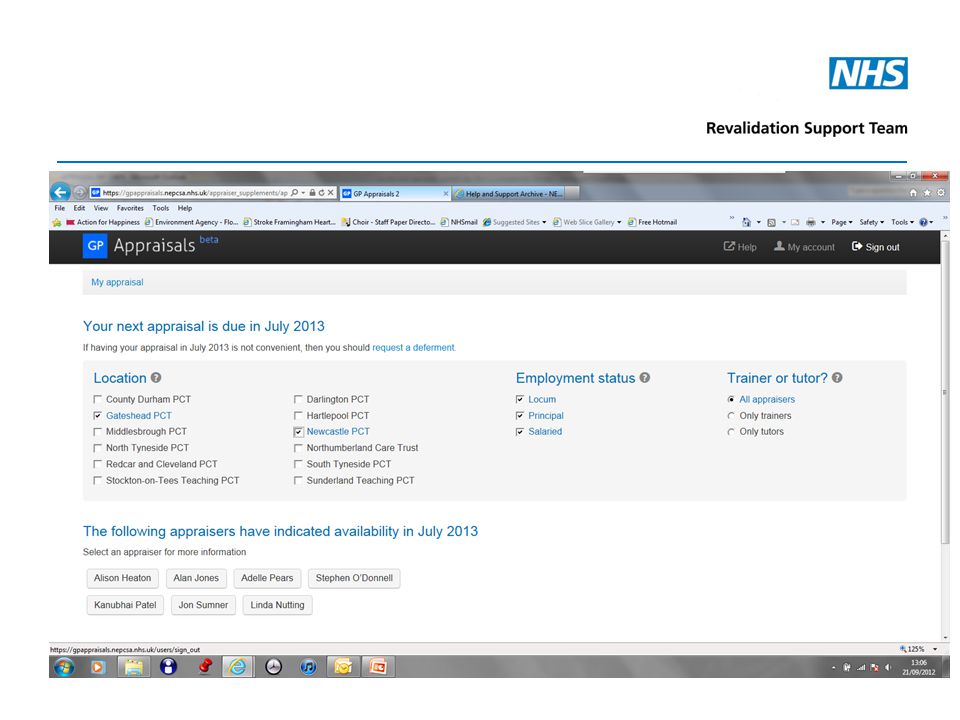Show hidden tray icons arrow
This screenshot has height=720, width=960.
click(x=833, y=667)
